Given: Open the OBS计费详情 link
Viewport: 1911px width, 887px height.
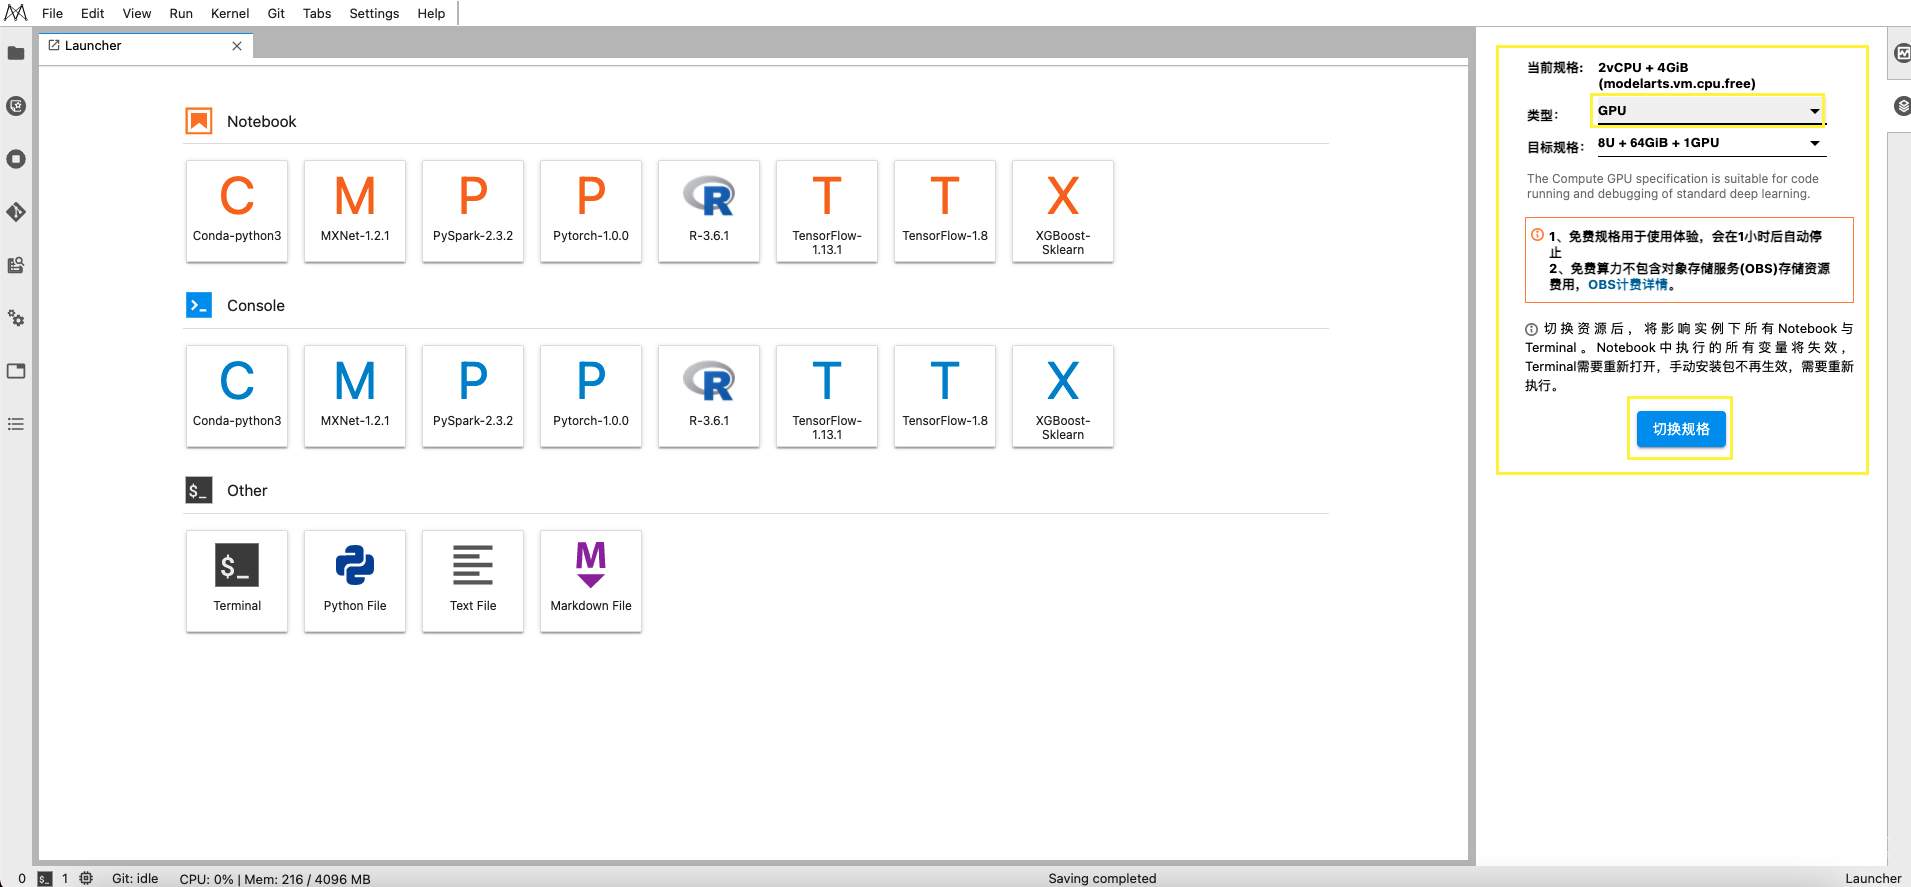Looking at the screenshot, I should pos(1627,285).
